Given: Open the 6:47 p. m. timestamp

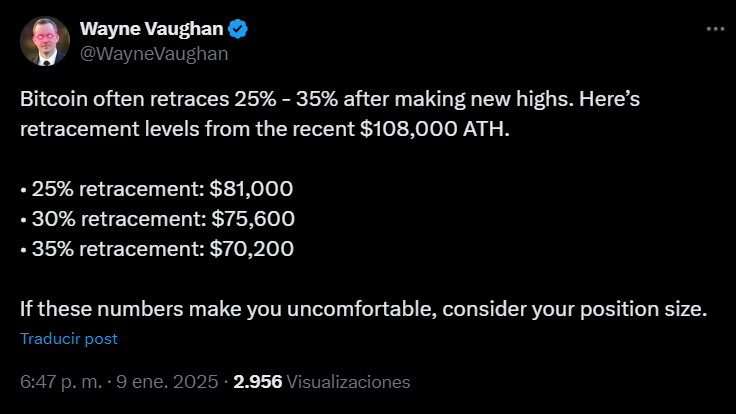Looking at the screenshot, I should [x=61, y=382].
